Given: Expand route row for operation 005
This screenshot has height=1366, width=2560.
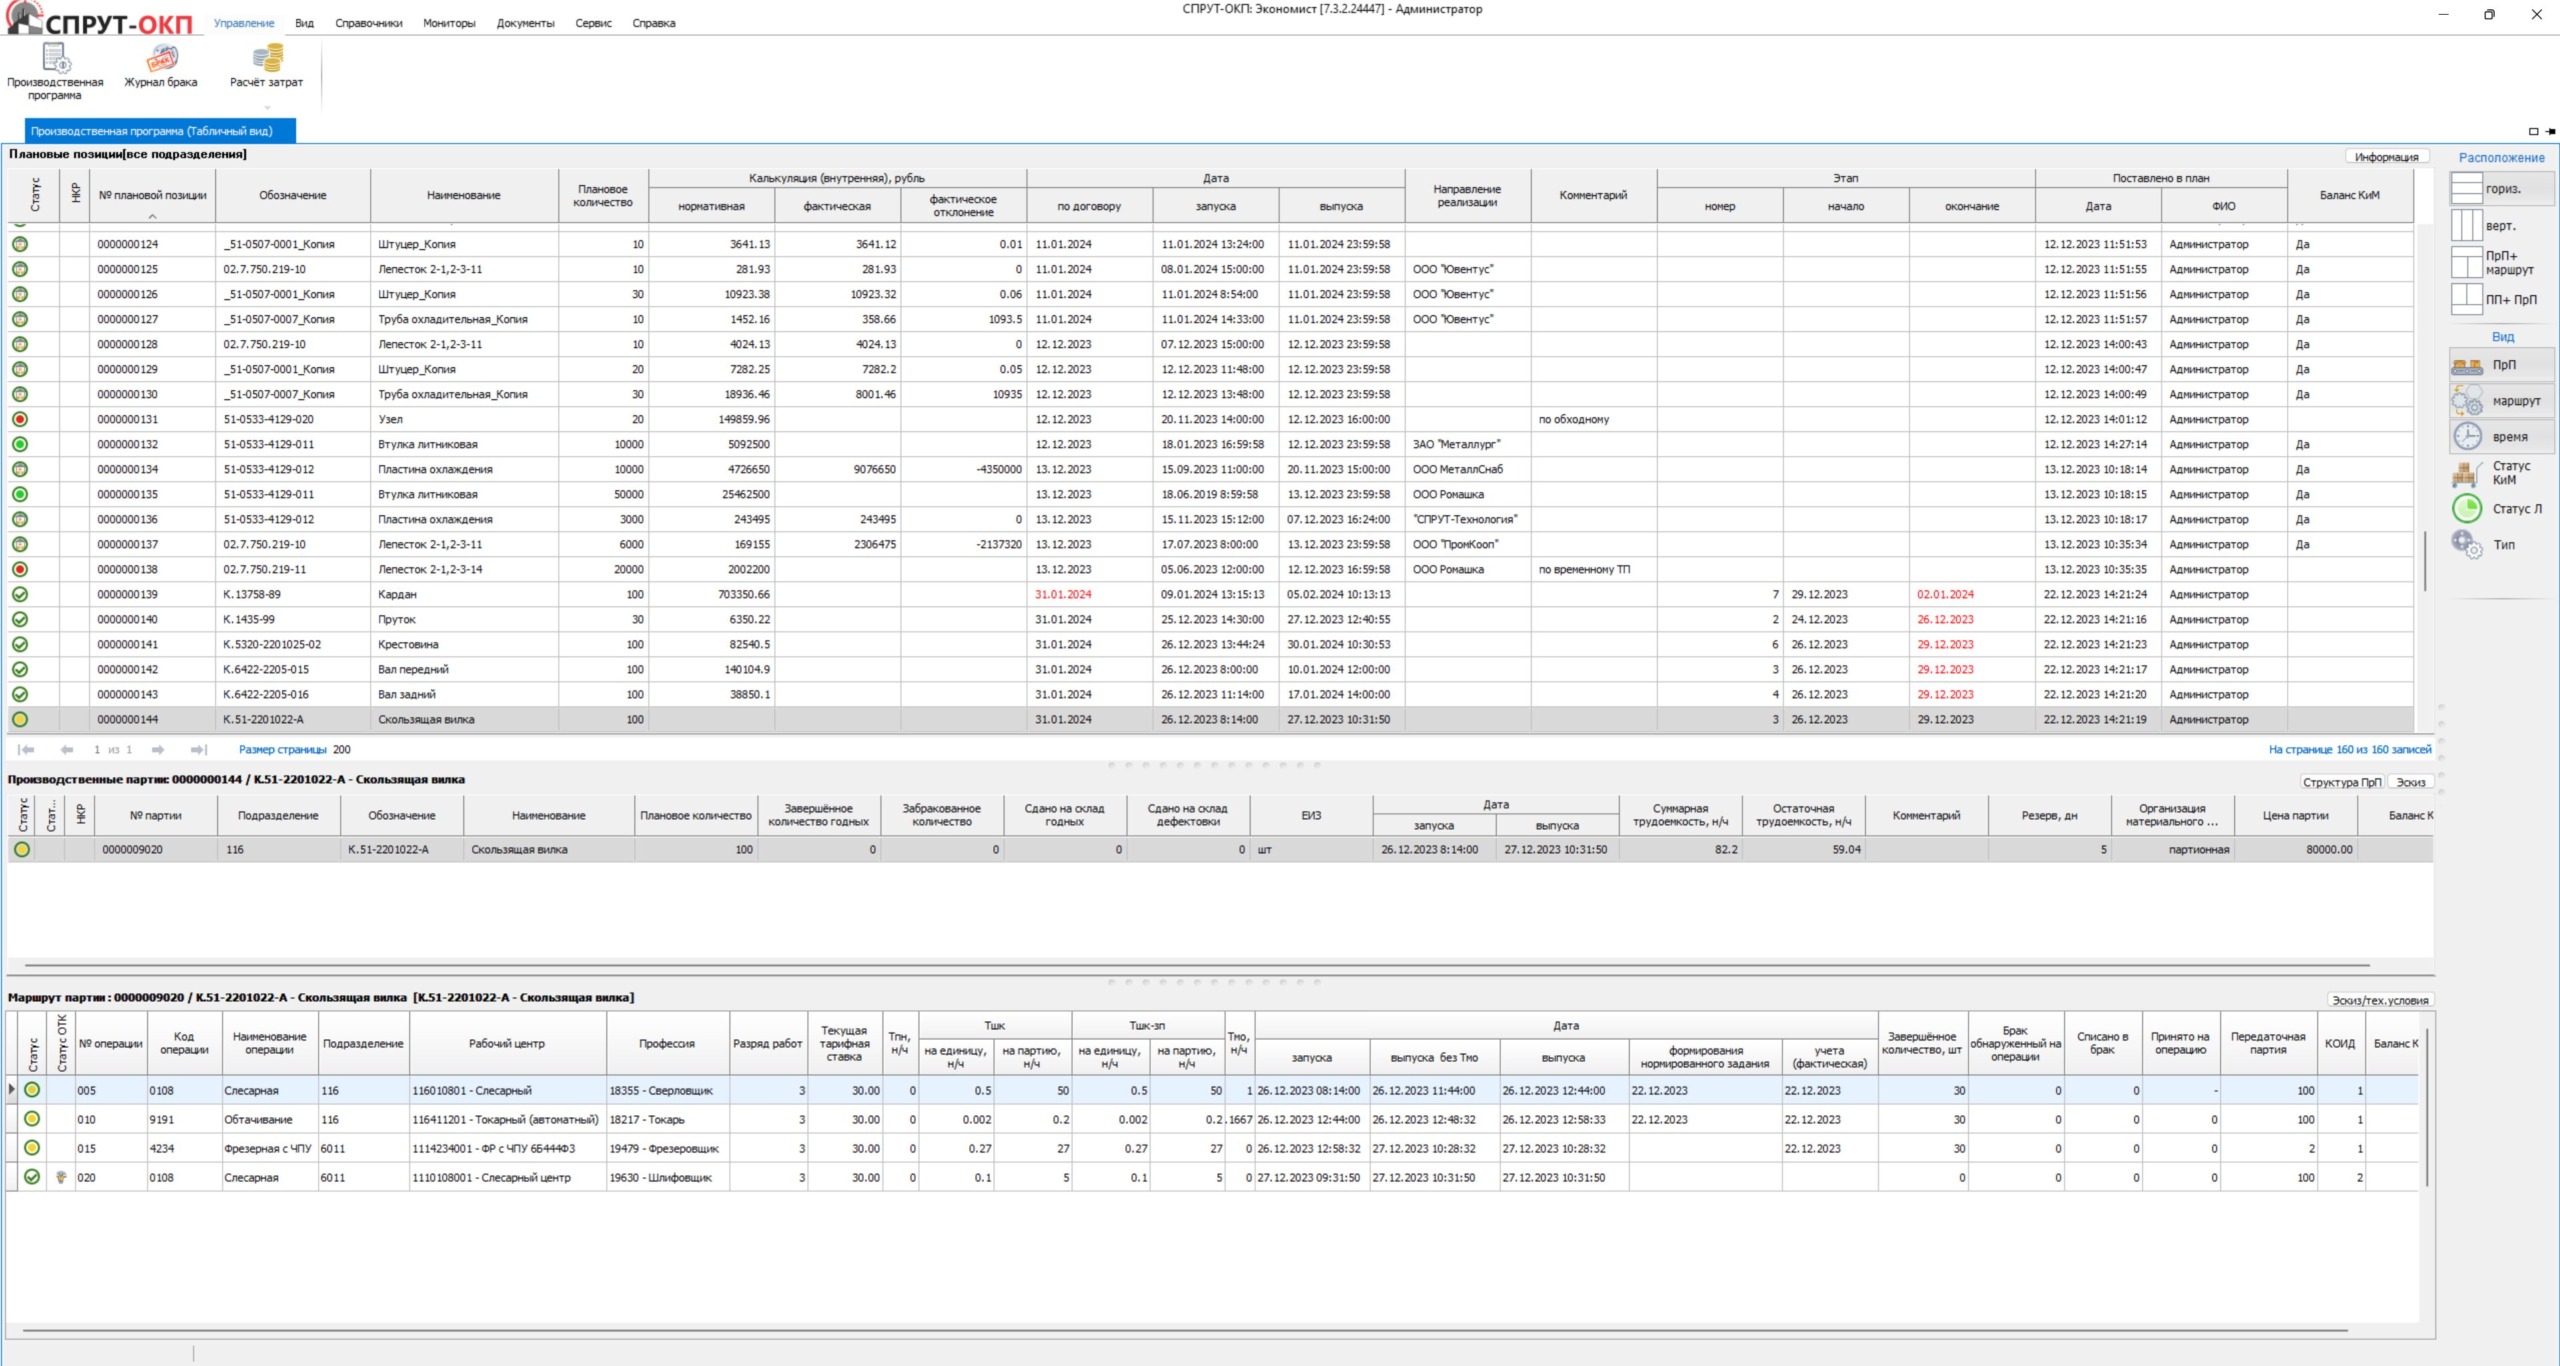Looking at the screenshot, I should [12, 1090].
